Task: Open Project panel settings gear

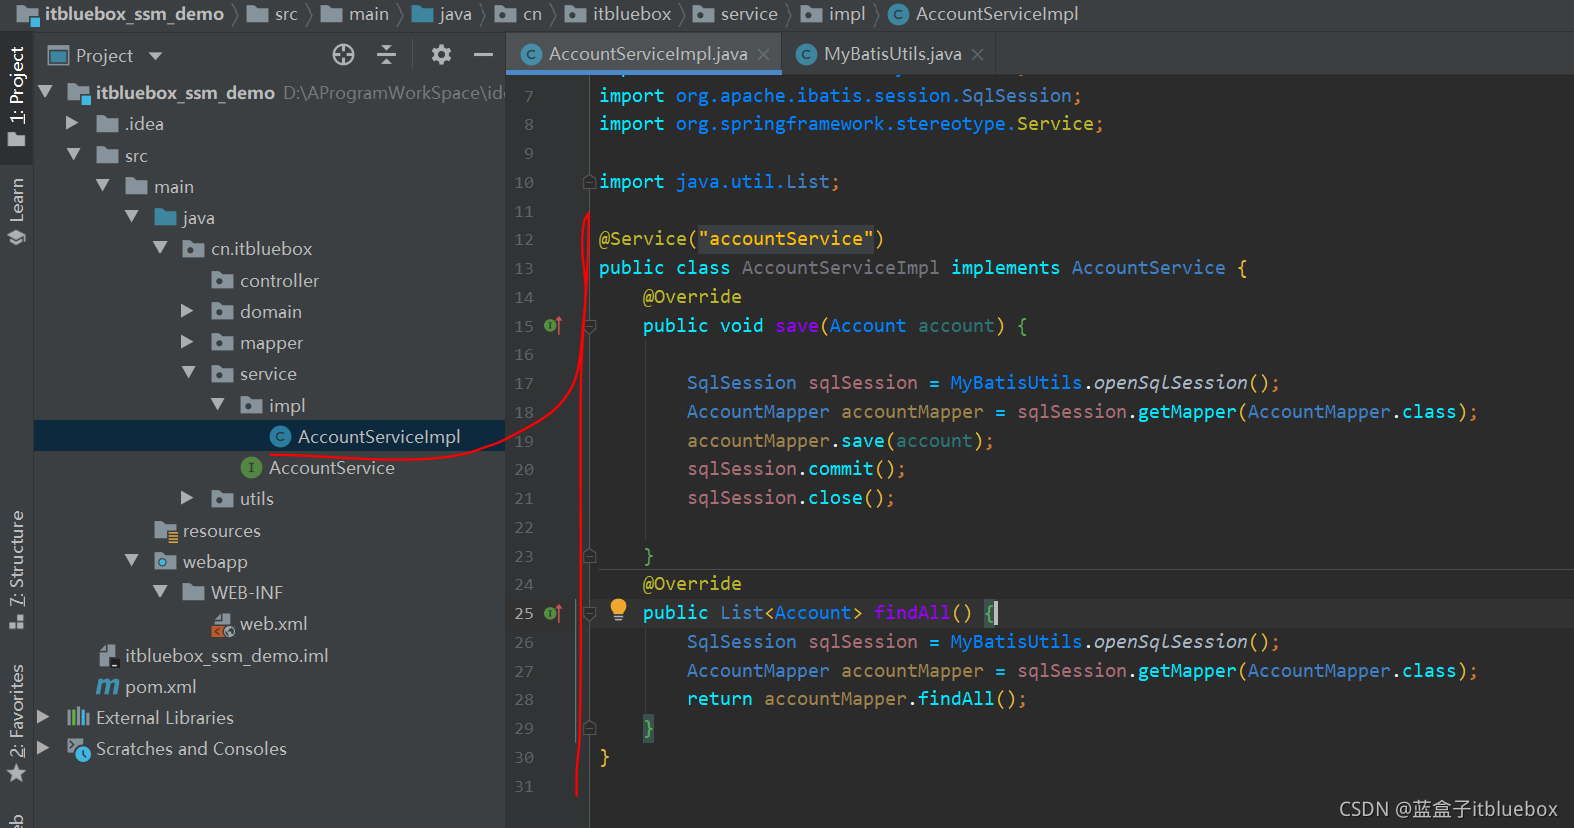Action: (x=441, y=55)
